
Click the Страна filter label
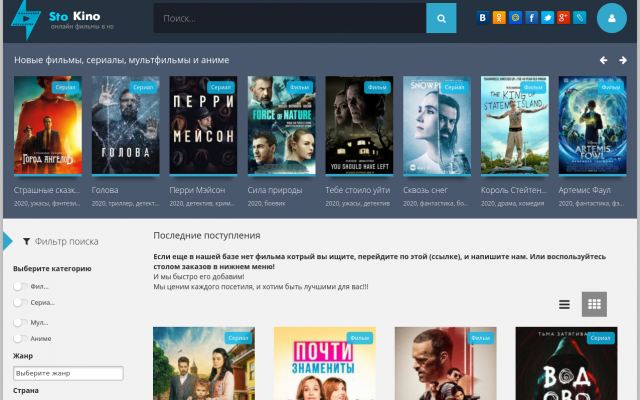(26, 391)
